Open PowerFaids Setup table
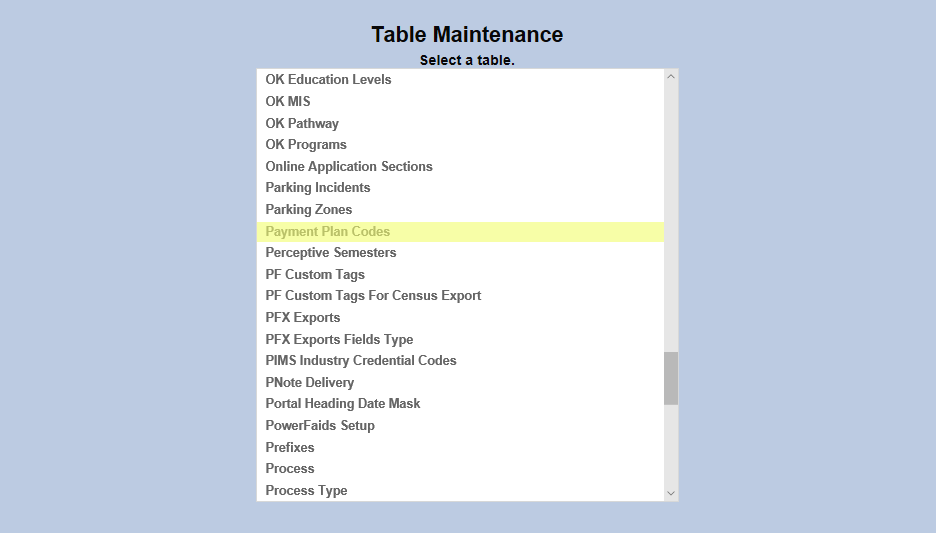 pos(320,425)
